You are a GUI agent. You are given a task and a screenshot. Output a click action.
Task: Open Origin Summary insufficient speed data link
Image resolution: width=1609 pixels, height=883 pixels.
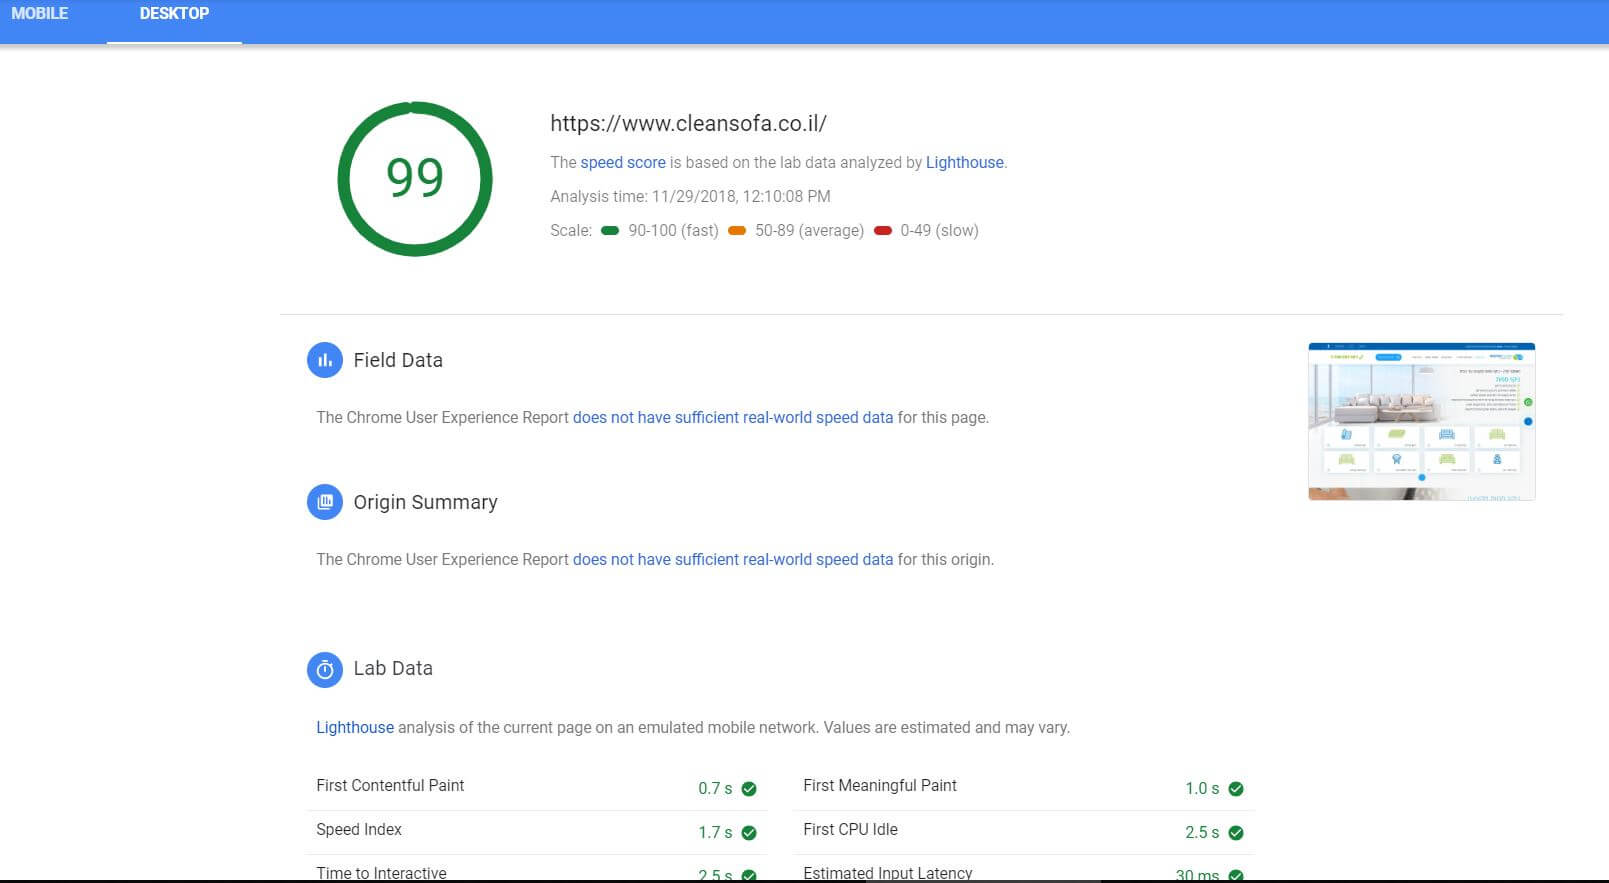(x=733, y=560)
